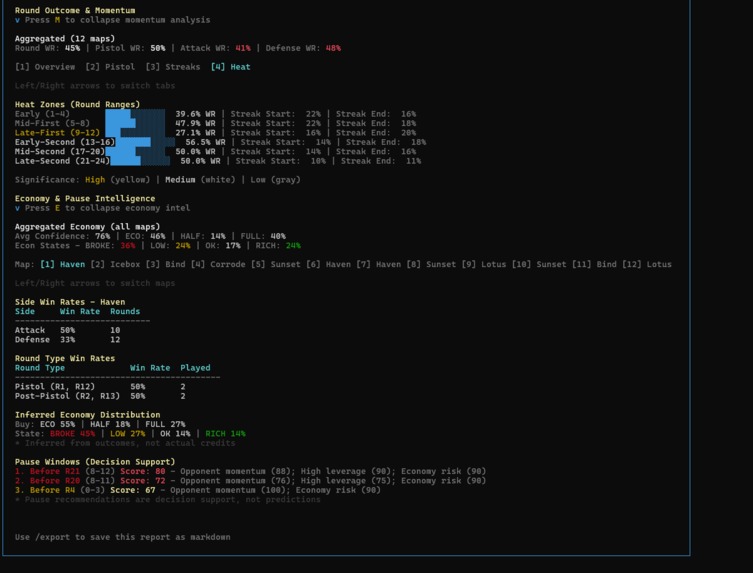Click the Mid-Second (17-20) heat zone label

(x=60, y=151)
